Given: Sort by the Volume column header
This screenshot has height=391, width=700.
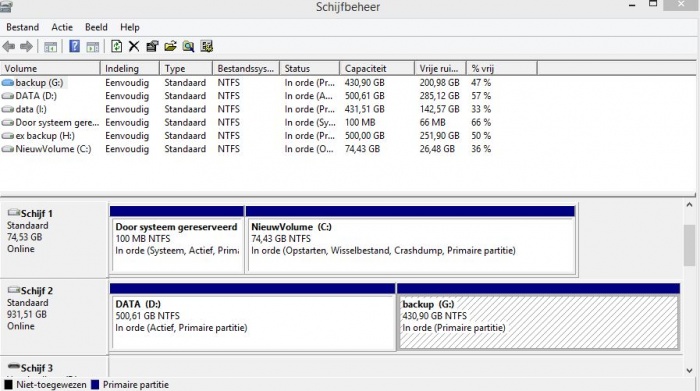Looking at the screenshot, I should (50, 68).
